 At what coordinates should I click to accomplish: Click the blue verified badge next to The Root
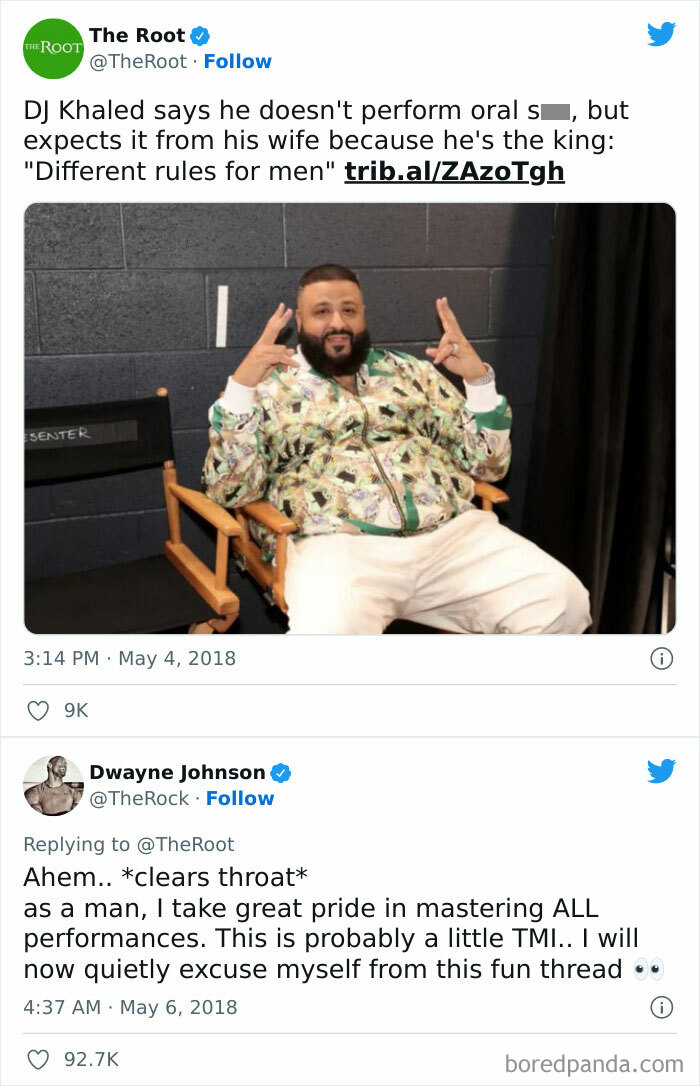[200, 35]
